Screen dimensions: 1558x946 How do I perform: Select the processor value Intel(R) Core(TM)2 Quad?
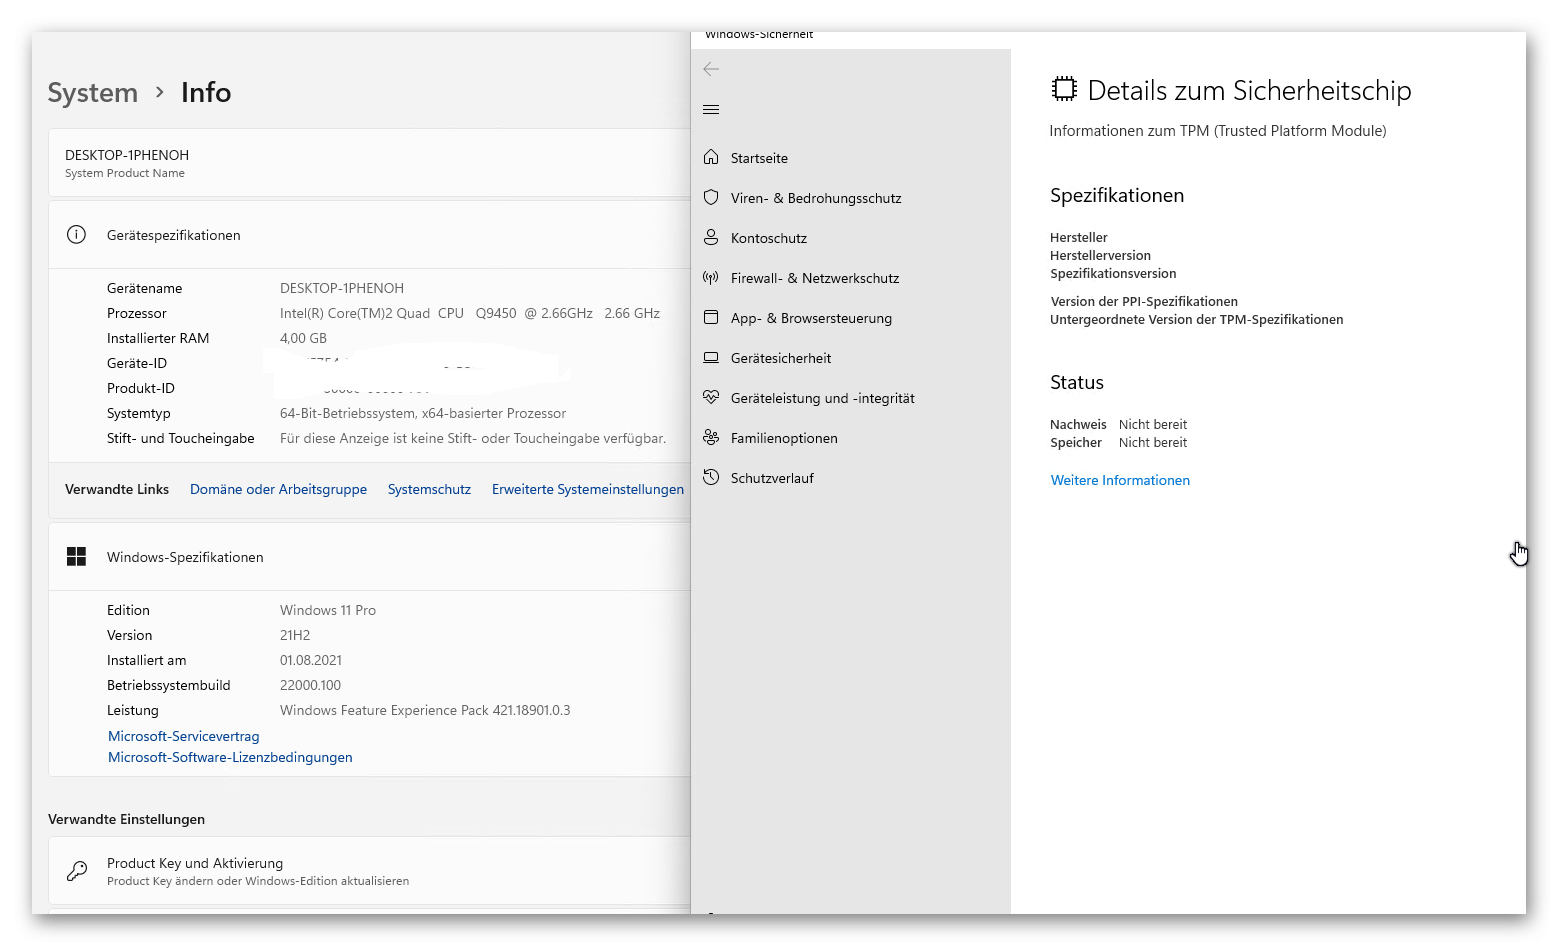click(470, 313)
